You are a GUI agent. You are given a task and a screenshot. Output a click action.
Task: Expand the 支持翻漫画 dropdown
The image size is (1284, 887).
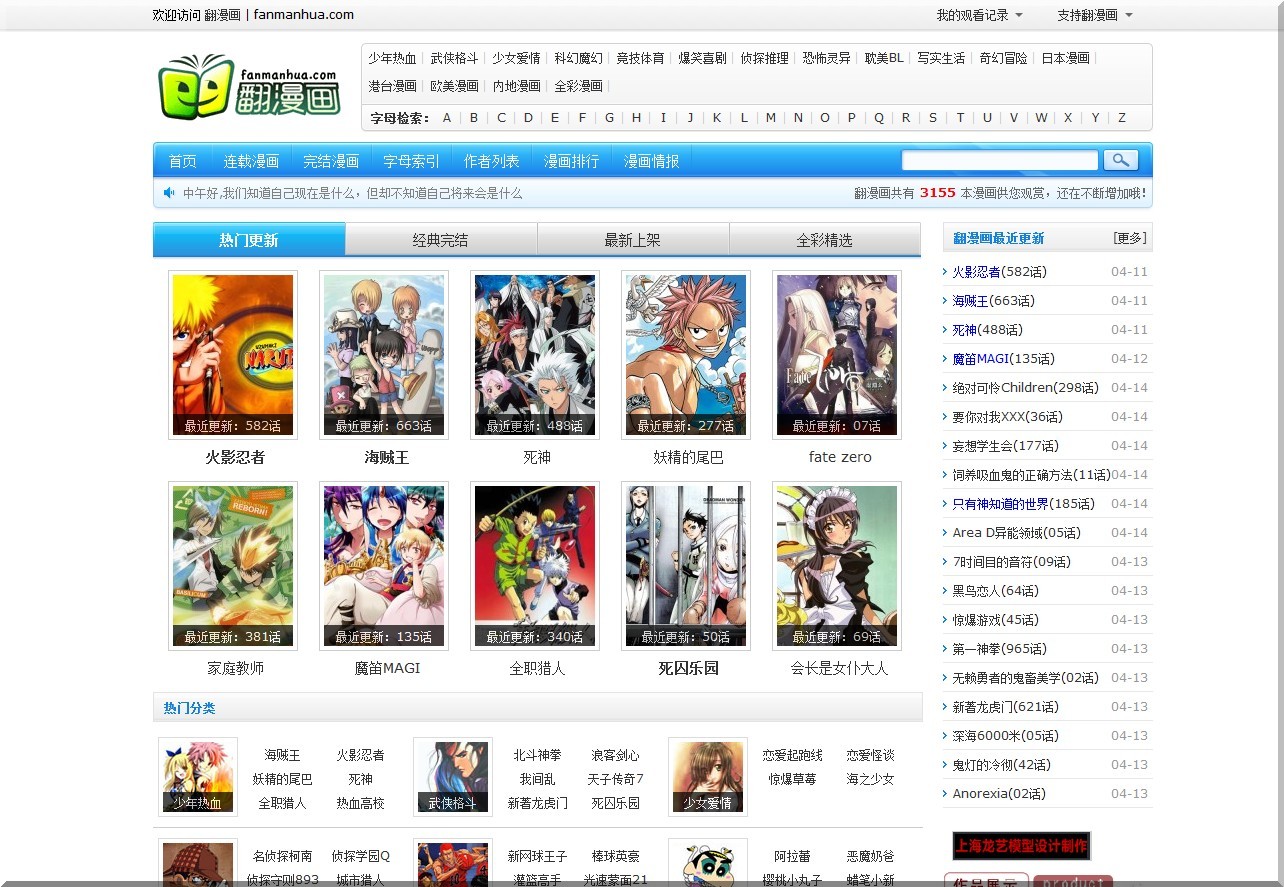coord(1094,15)
